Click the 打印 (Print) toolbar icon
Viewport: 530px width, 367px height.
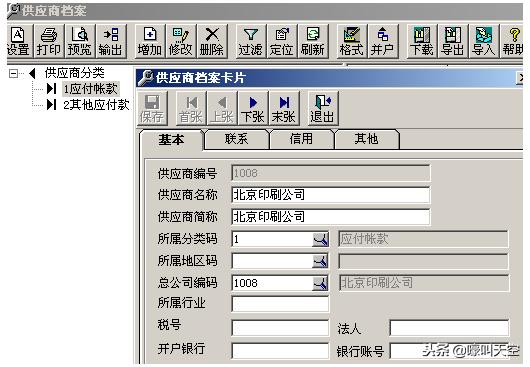(x=49, y=42)
